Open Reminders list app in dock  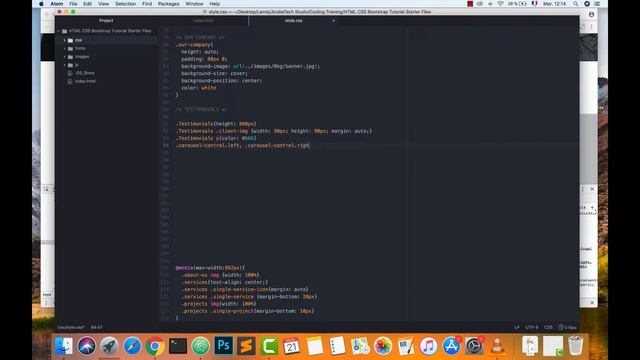tap(338, 346)
